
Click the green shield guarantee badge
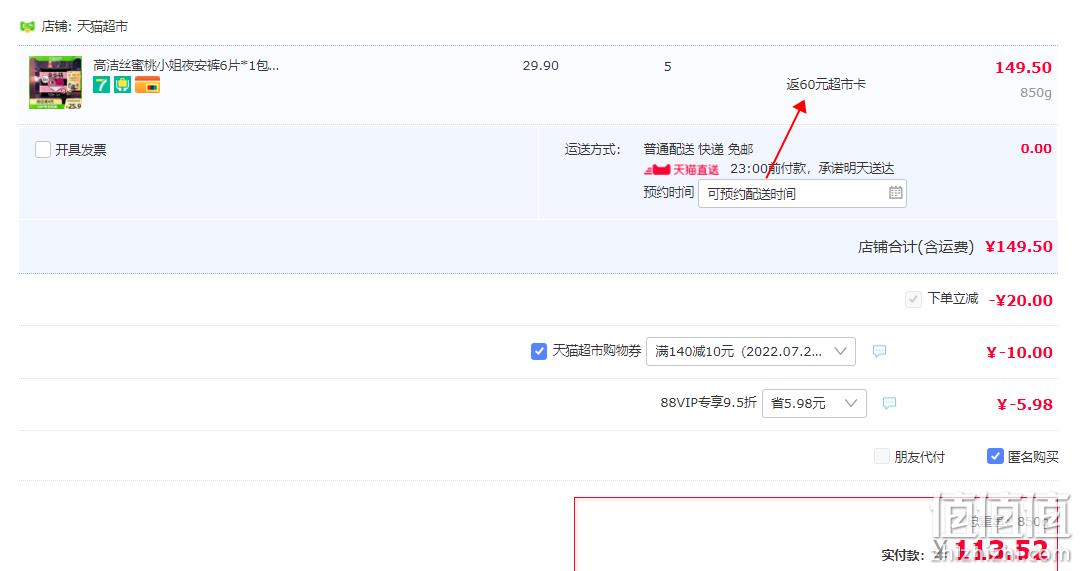tap(123, 85)
